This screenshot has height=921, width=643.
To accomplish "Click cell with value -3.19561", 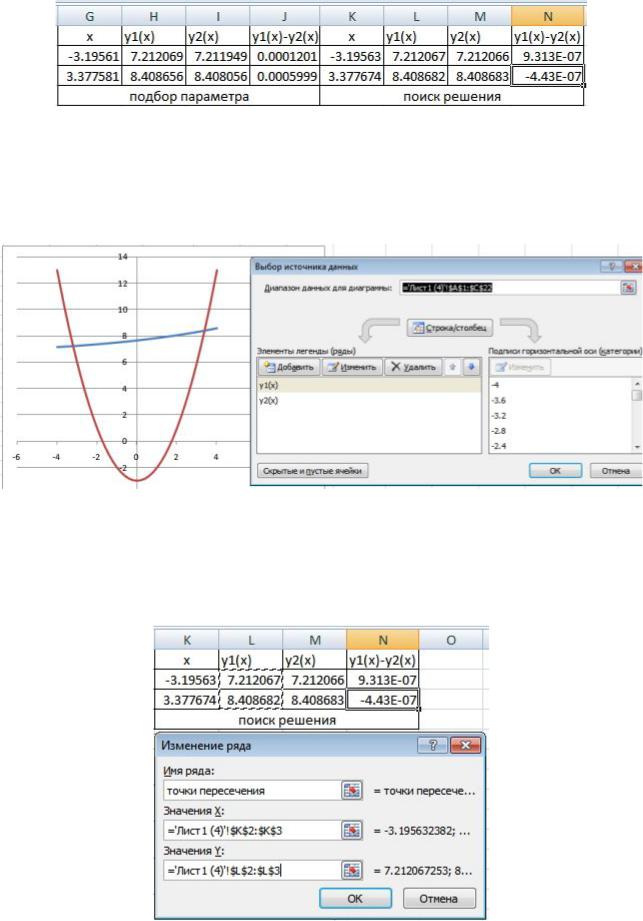I will click(x=89, y=57).
